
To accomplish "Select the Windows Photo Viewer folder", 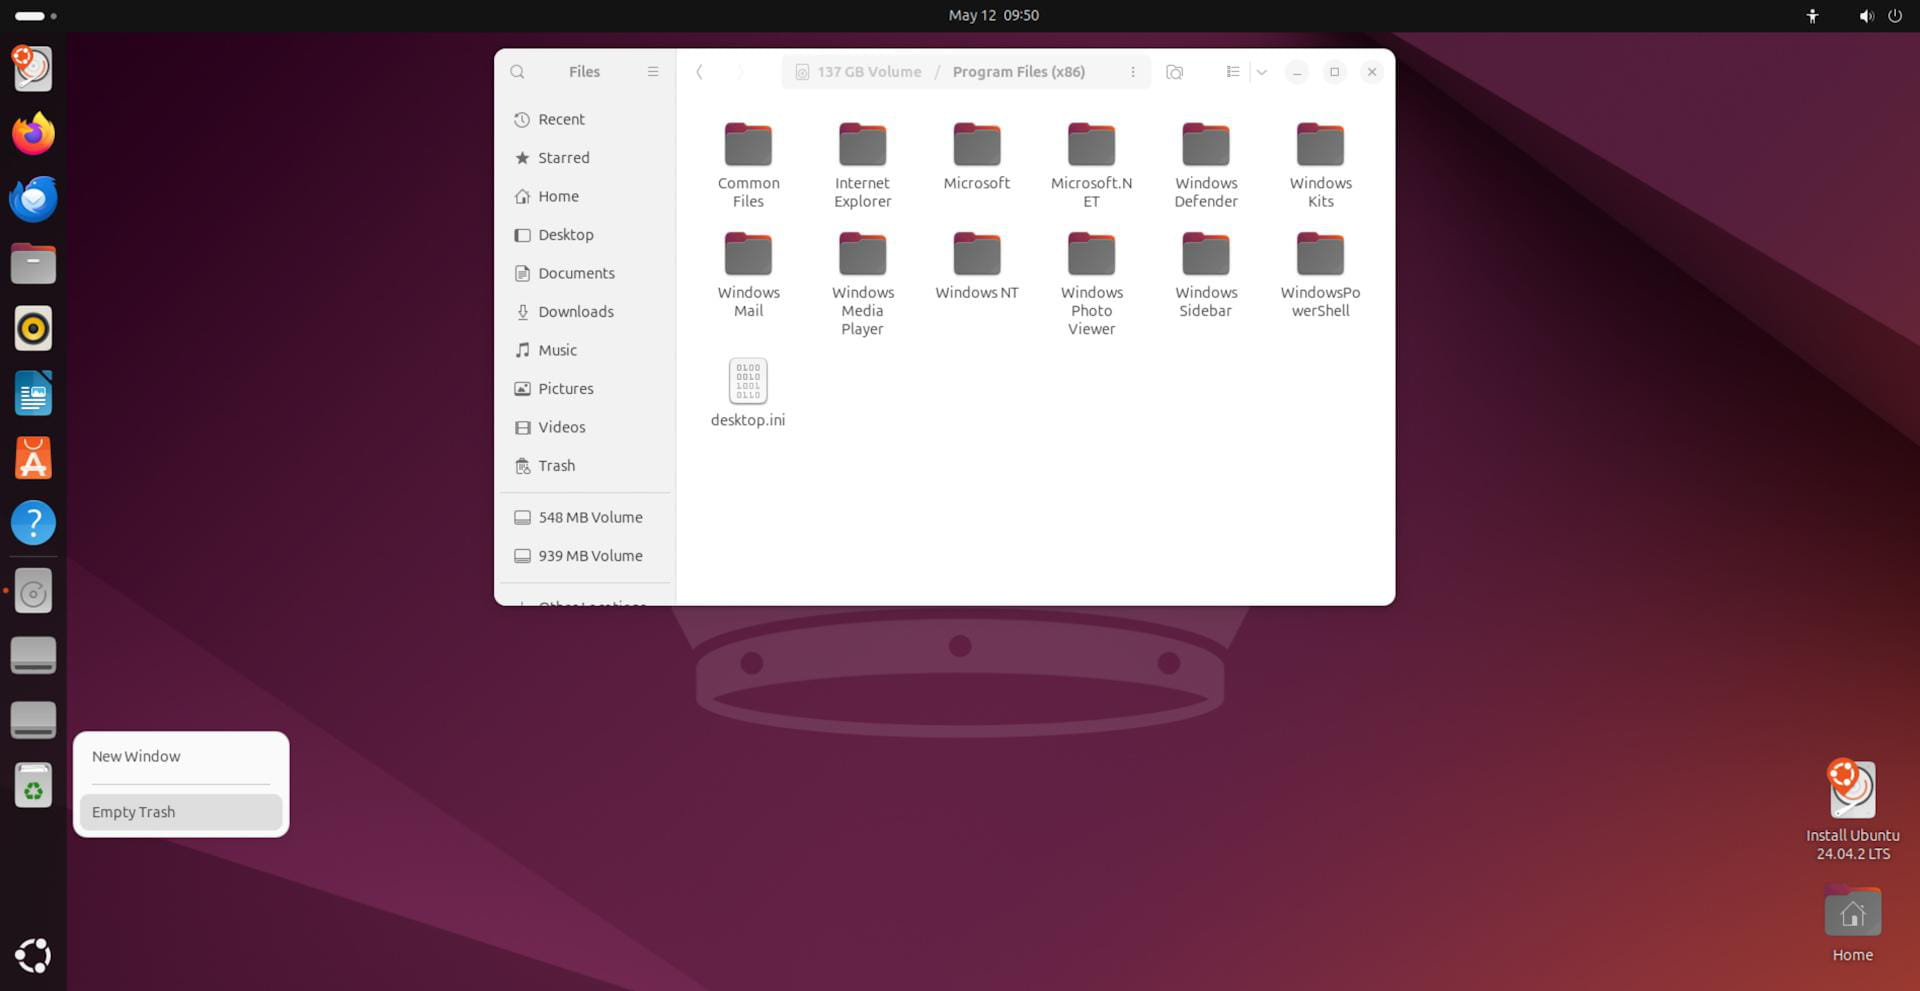I will pyautogui.click(x=1091, y=284).
